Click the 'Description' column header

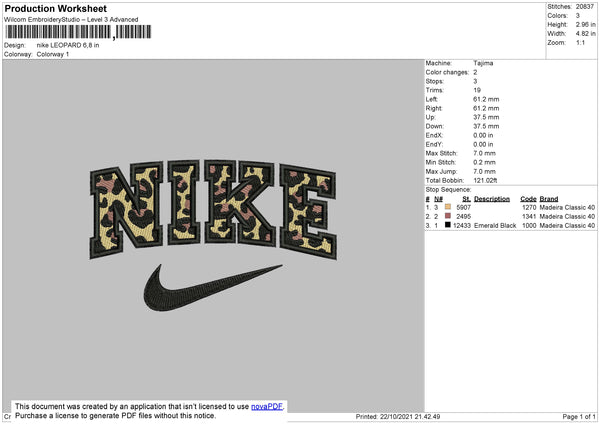coord(492,199)
